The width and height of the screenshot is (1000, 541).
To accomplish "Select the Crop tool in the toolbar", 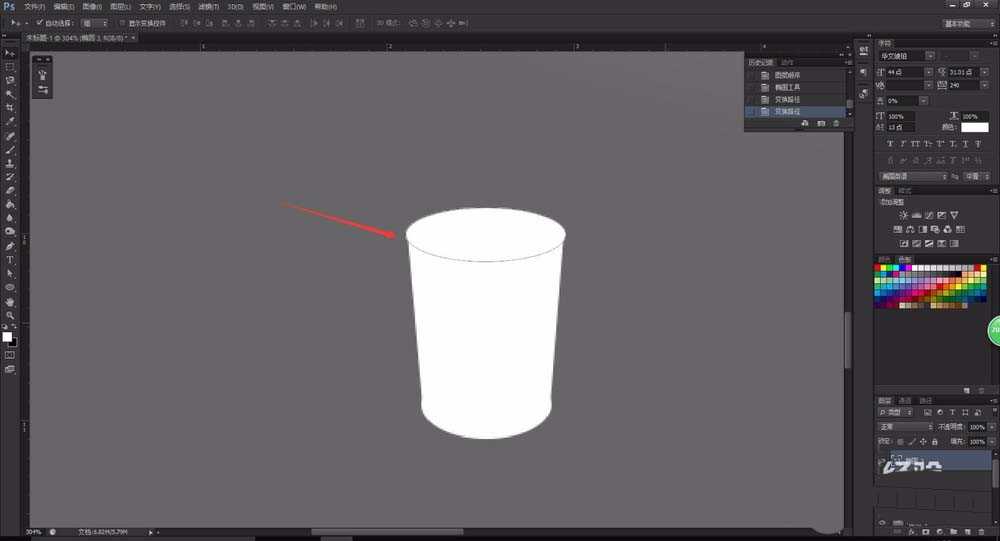I will point(10,107).
